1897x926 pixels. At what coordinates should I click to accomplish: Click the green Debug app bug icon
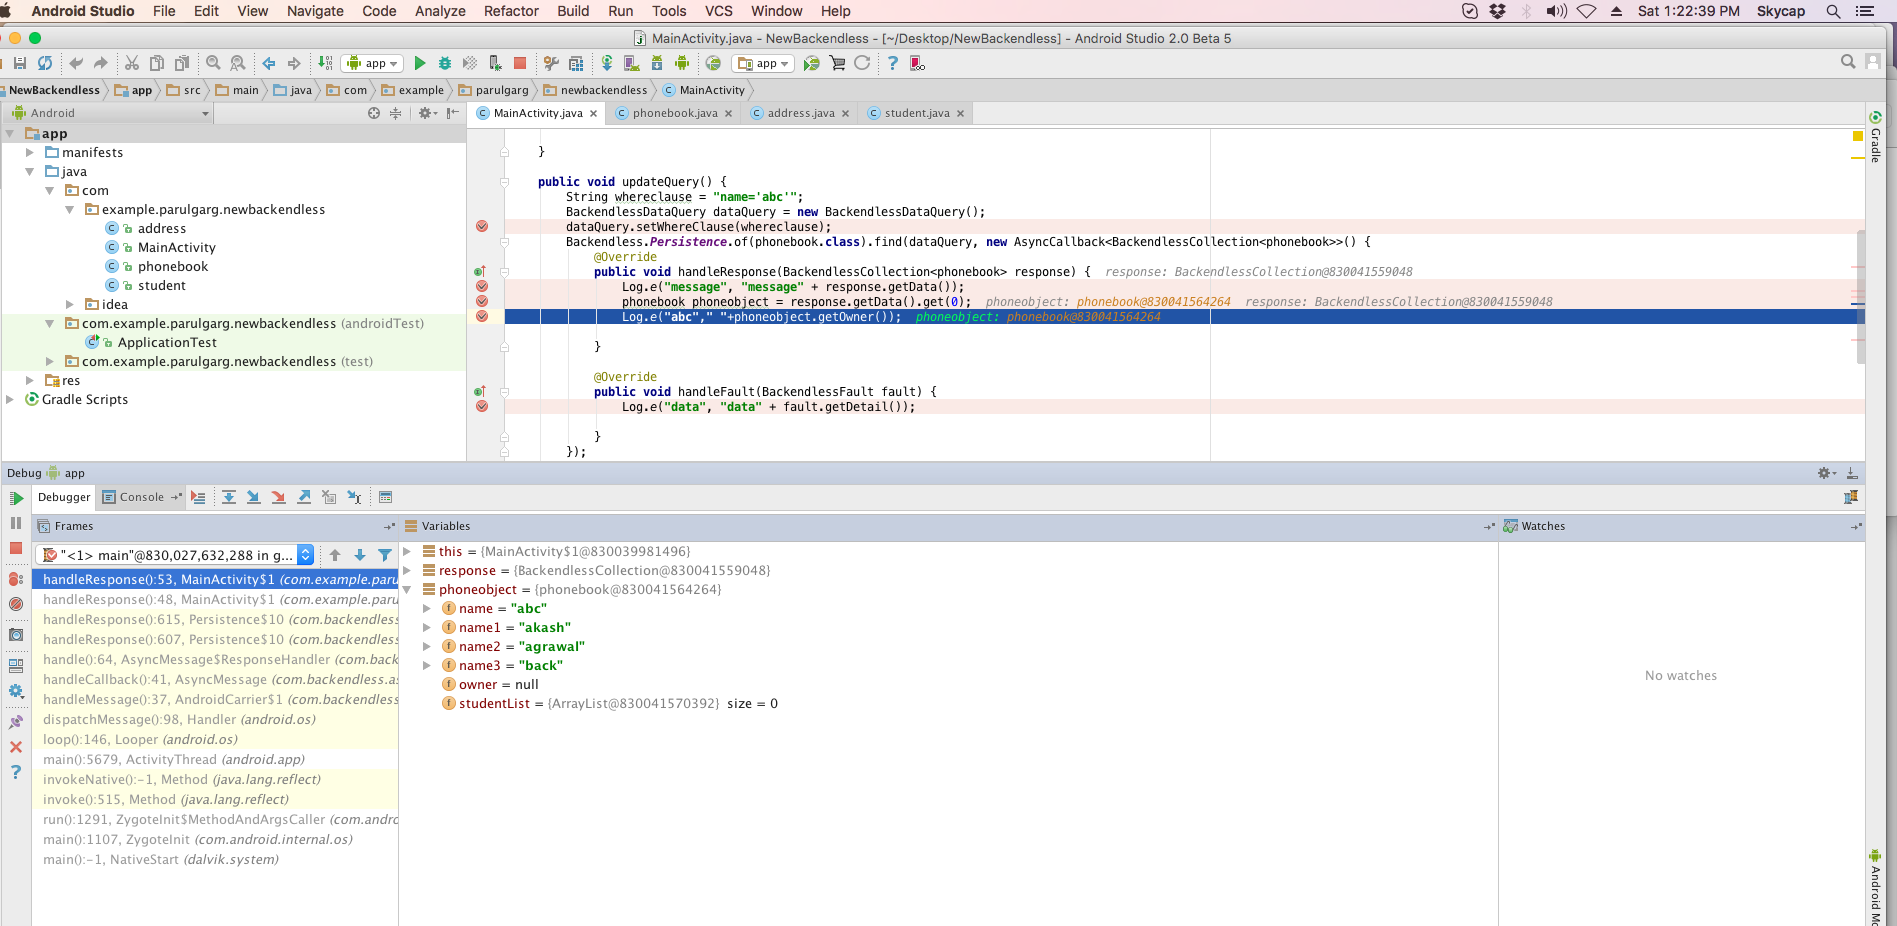445,63
